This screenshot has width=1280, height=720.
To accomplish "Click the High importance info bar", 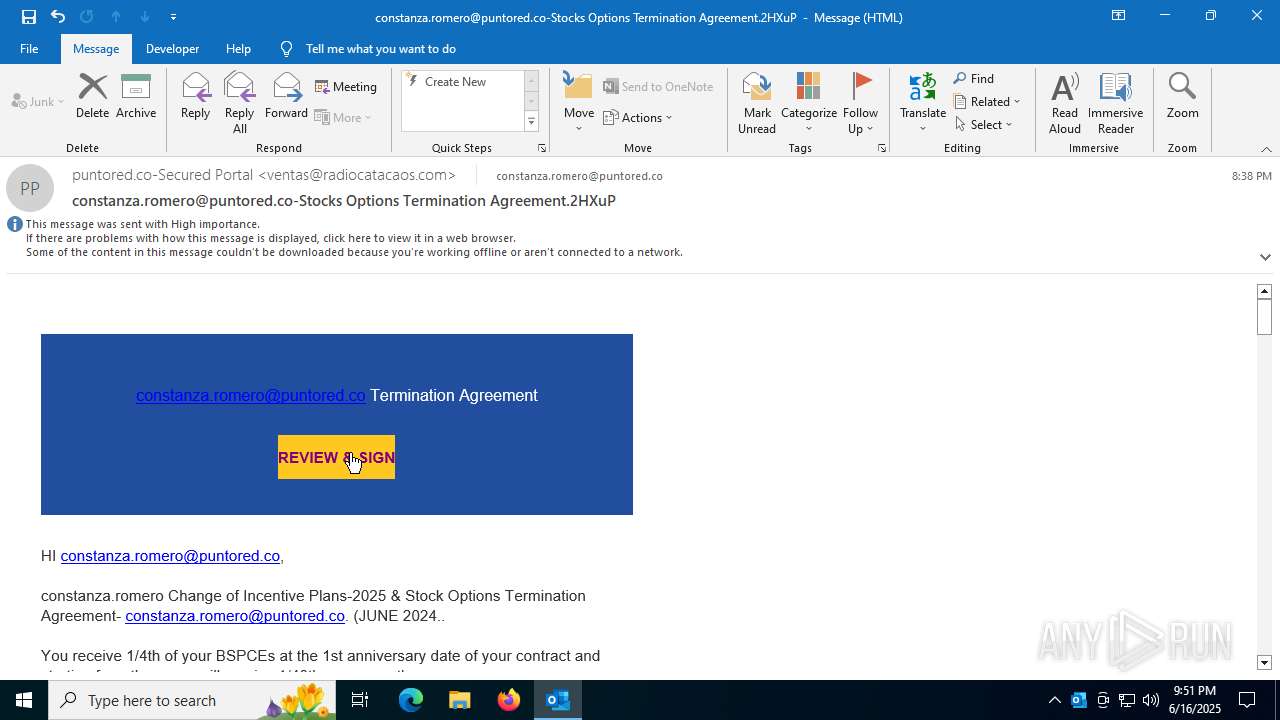I will [x=142, y=224].
